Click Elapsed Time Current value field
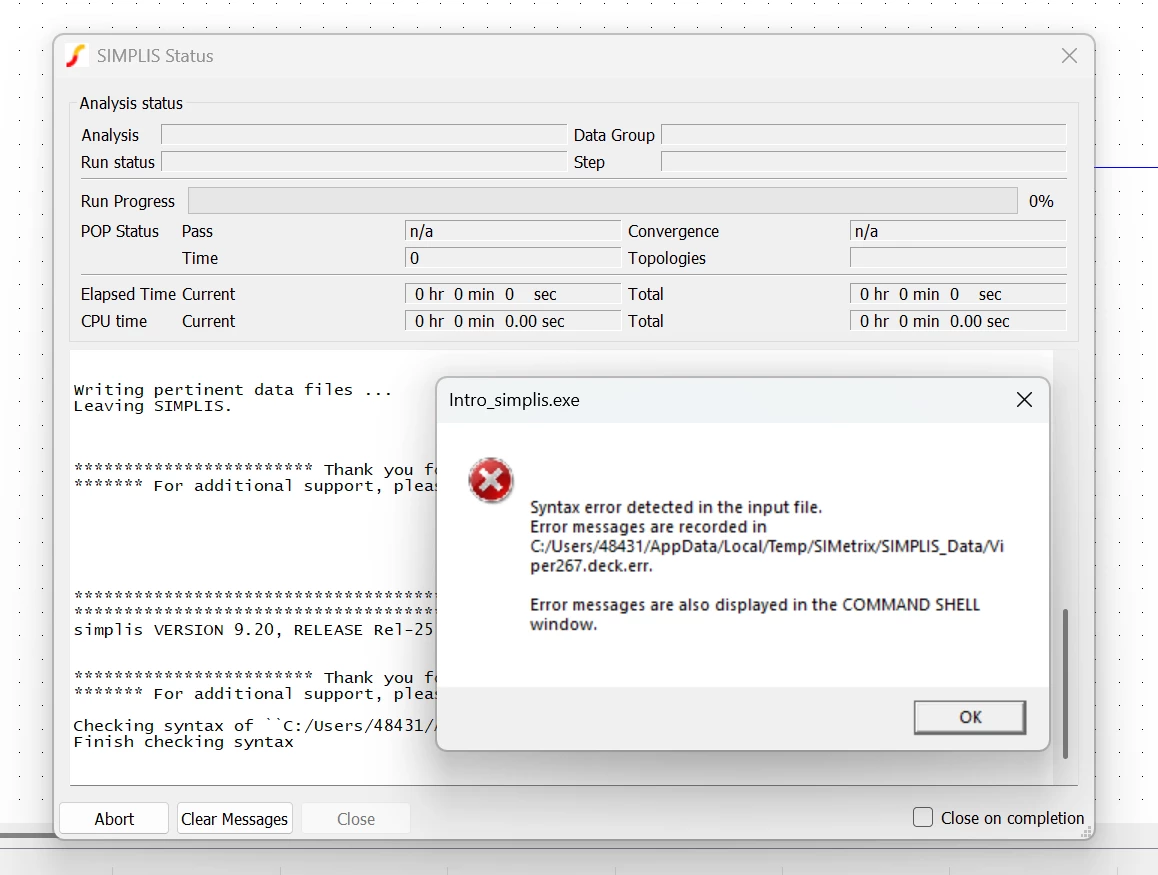The height and width of the screenshot is (875, 1158). coord(513,294)
